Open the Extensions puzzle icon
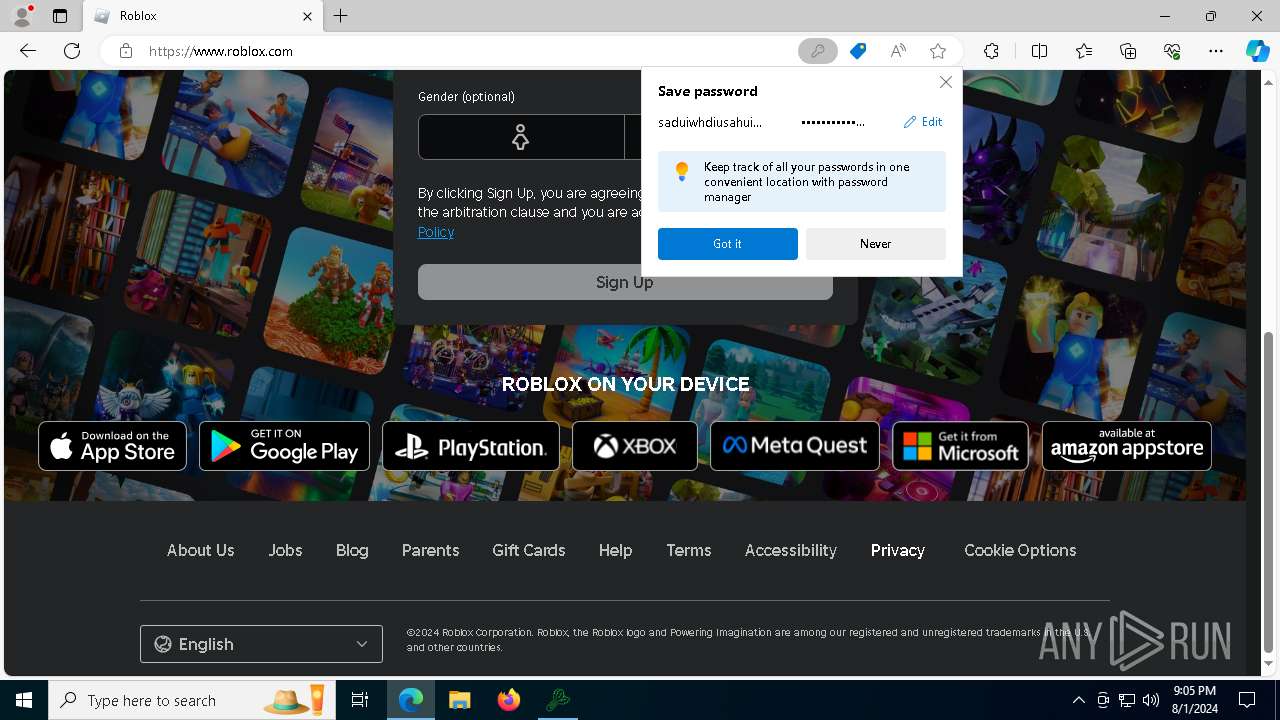Screen dimensions: 1280x720 tap(991, 51)
